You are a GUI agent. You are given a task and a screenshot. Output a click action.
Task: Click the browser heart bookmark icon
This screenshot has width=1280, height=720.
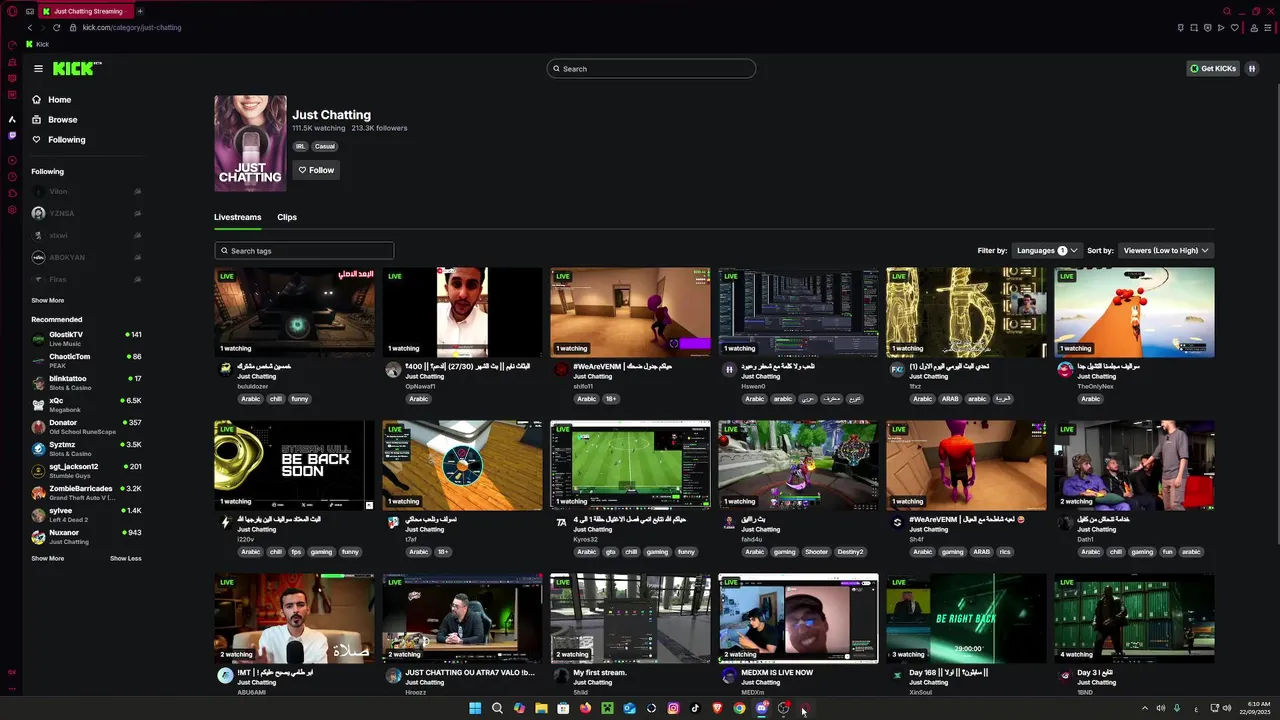(1234, 27)
